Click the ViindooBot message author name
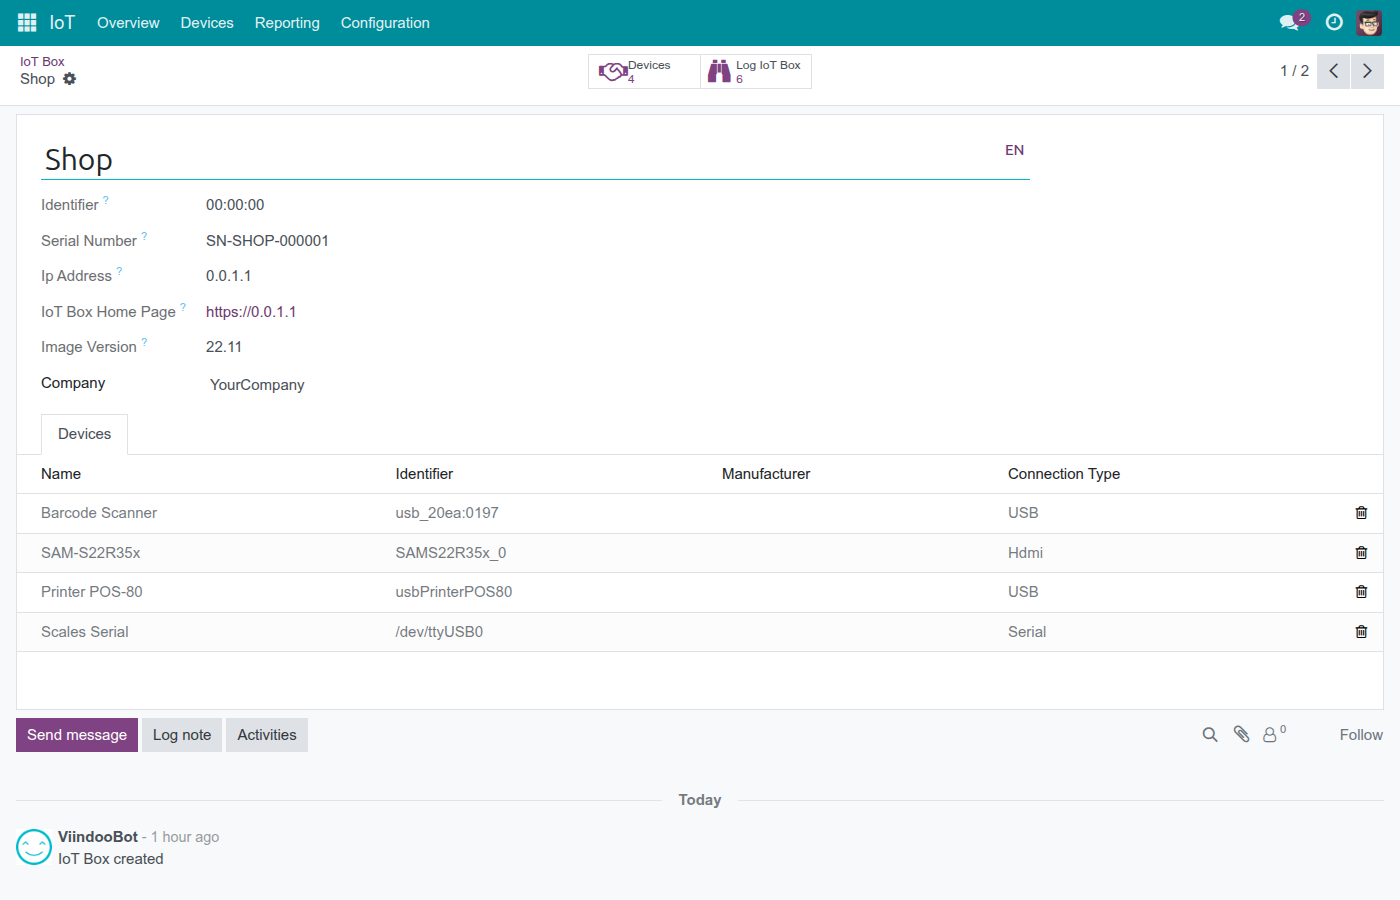 click(98, 837)
